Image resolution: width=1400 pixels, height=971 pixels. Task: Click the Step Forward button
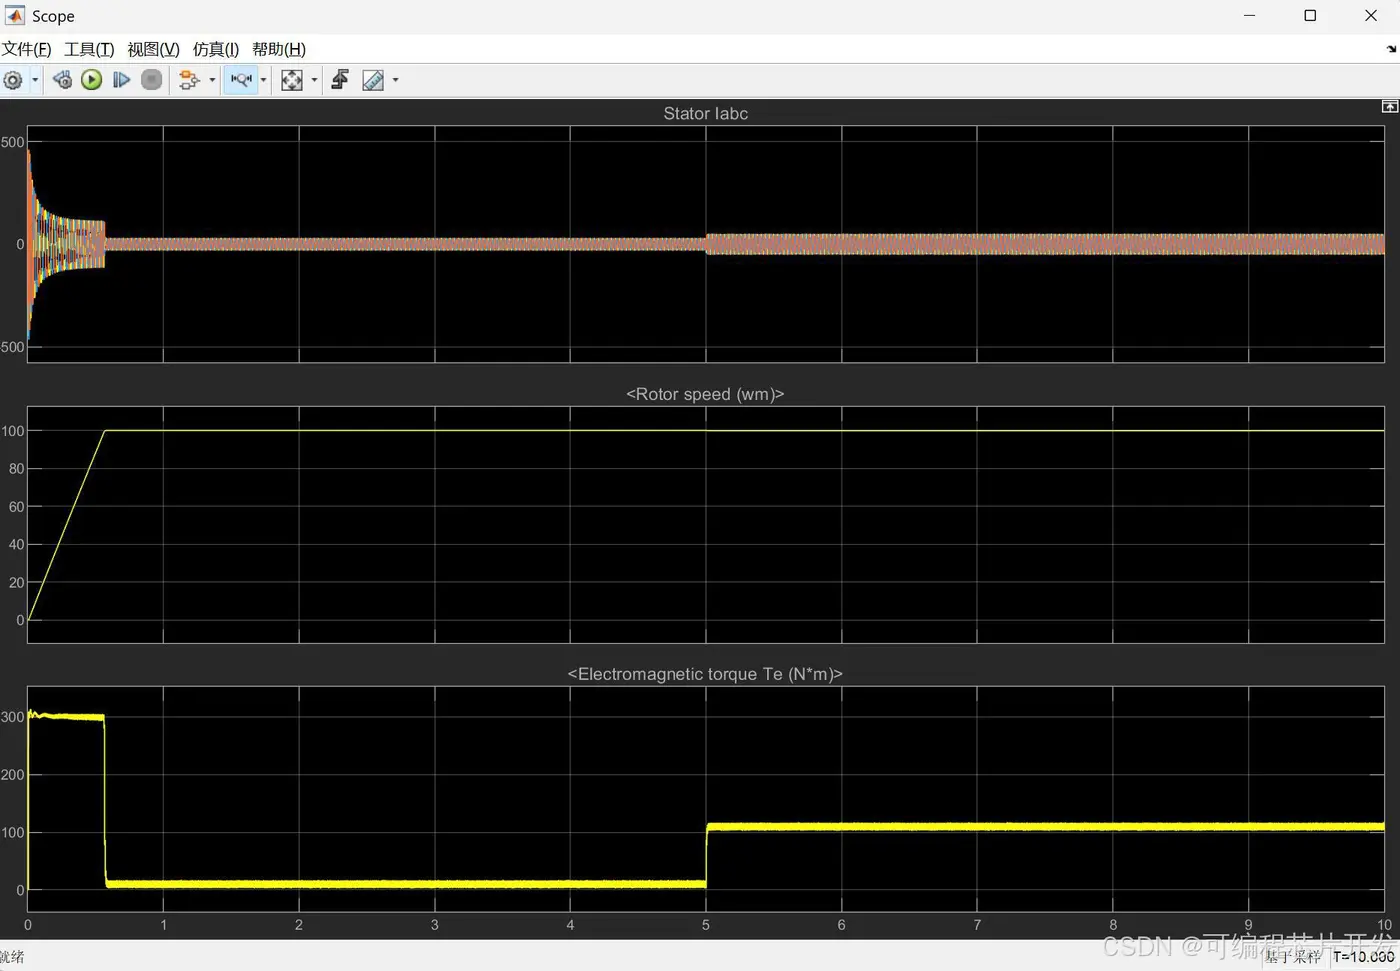click(122, 80)
